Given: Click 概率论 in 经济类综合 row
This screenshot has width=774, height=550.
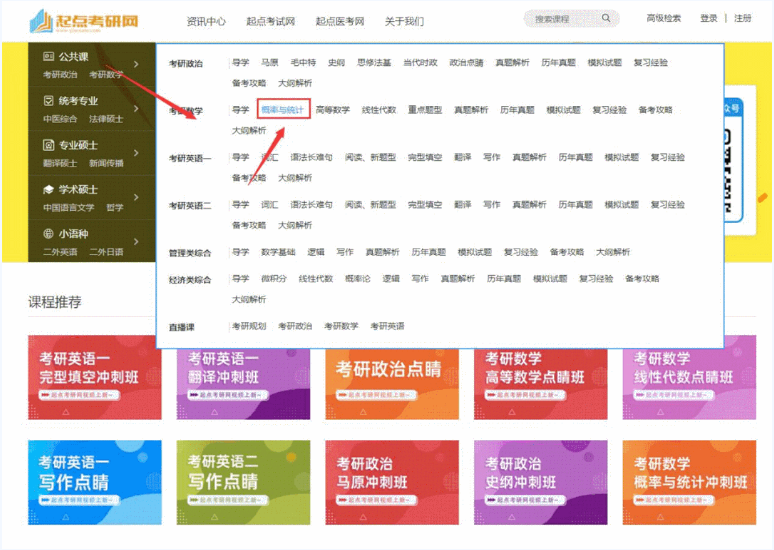Looking at the screenshot, I should pos(357,279).
